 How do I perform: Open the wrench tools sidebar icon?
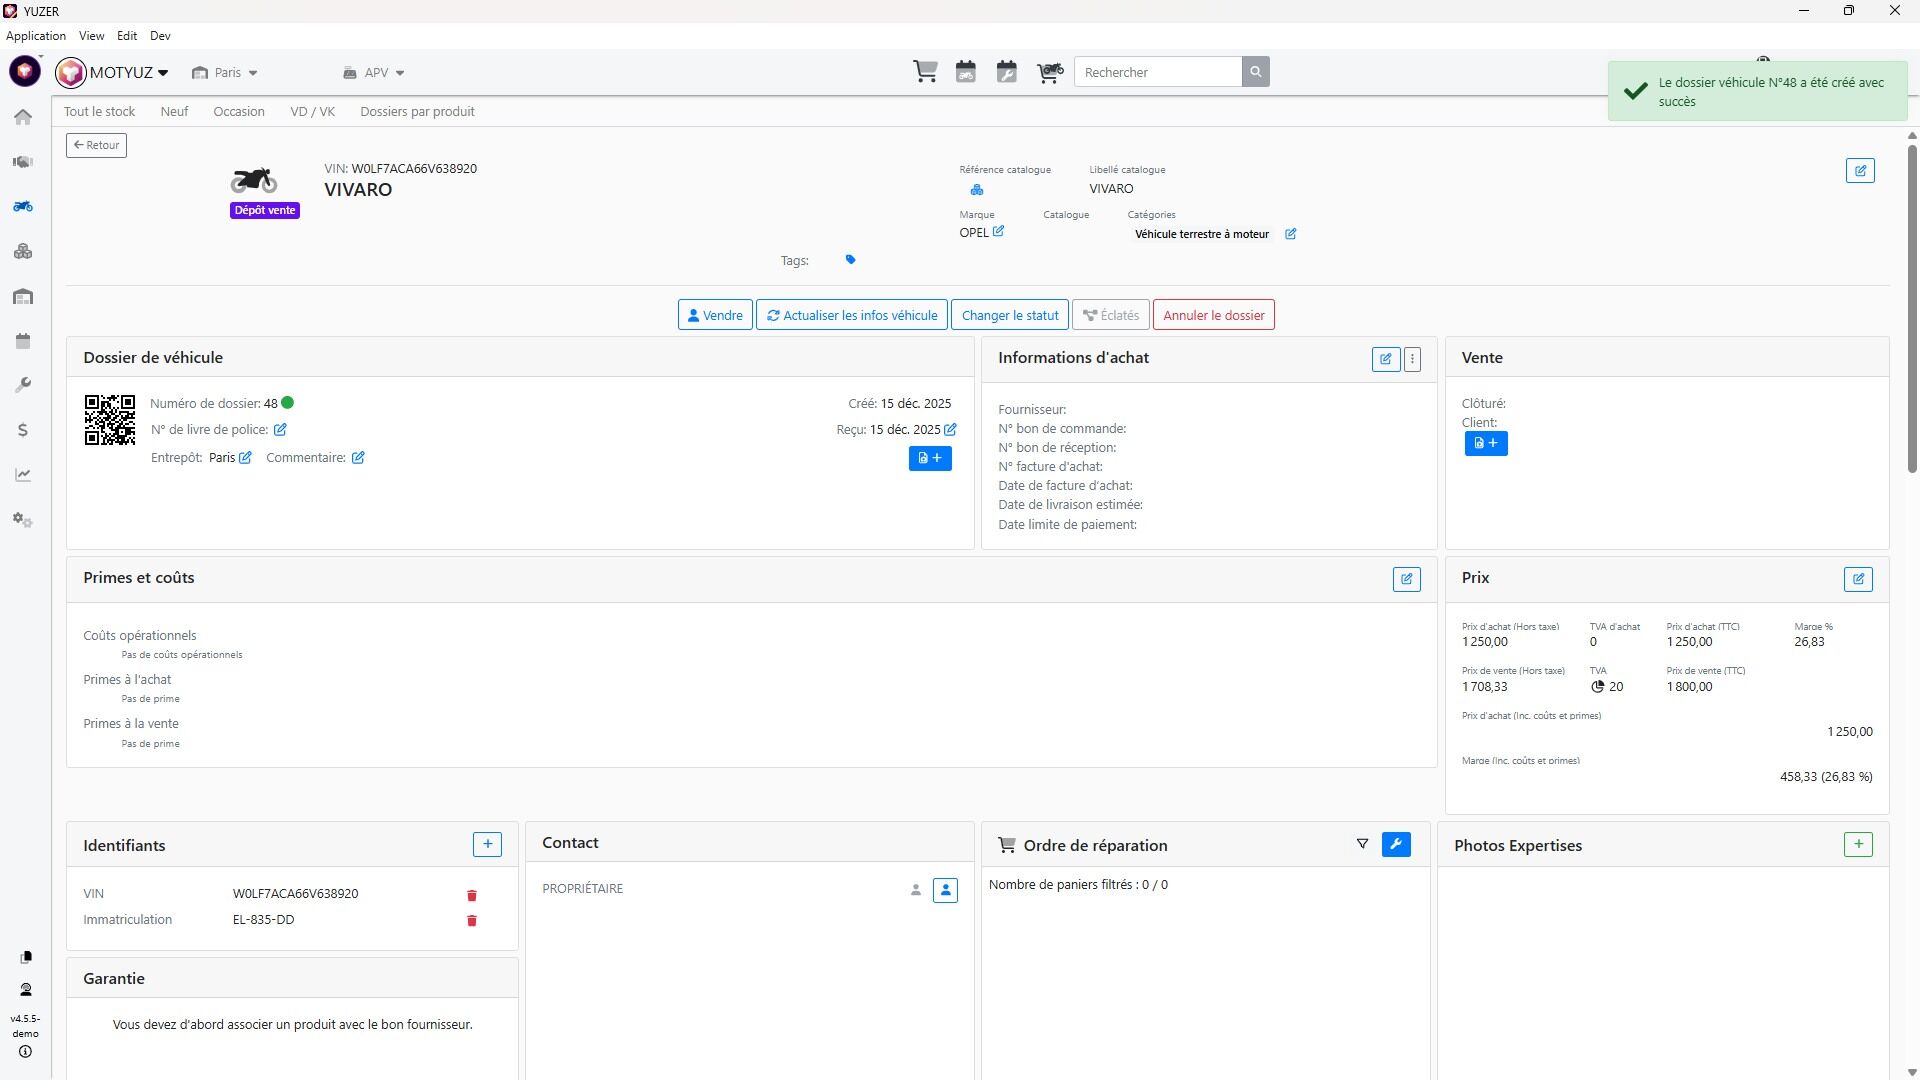click(23, 385)
